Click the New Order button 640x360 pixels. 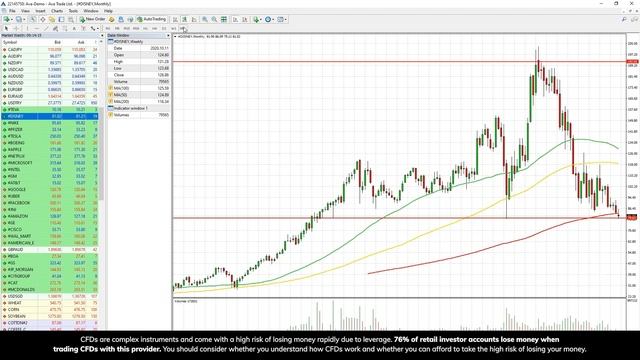pos(93,19)
